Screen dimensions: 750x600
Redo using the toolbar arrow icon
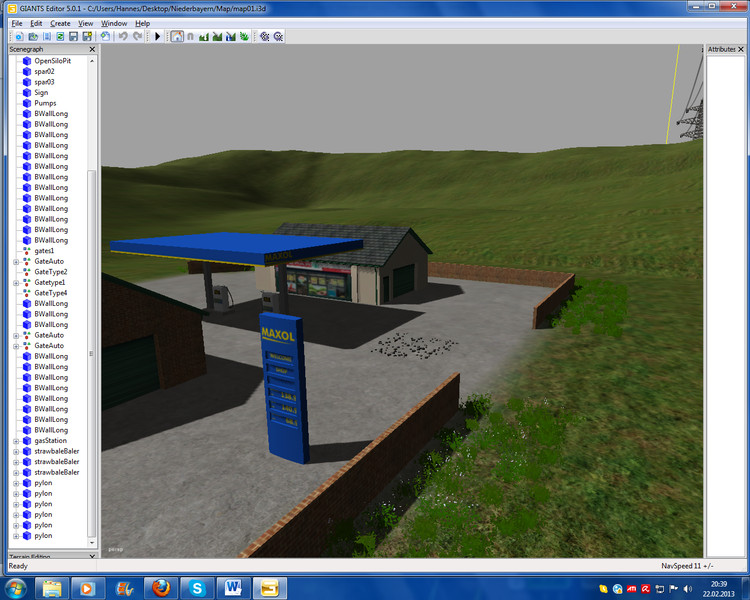137,36
